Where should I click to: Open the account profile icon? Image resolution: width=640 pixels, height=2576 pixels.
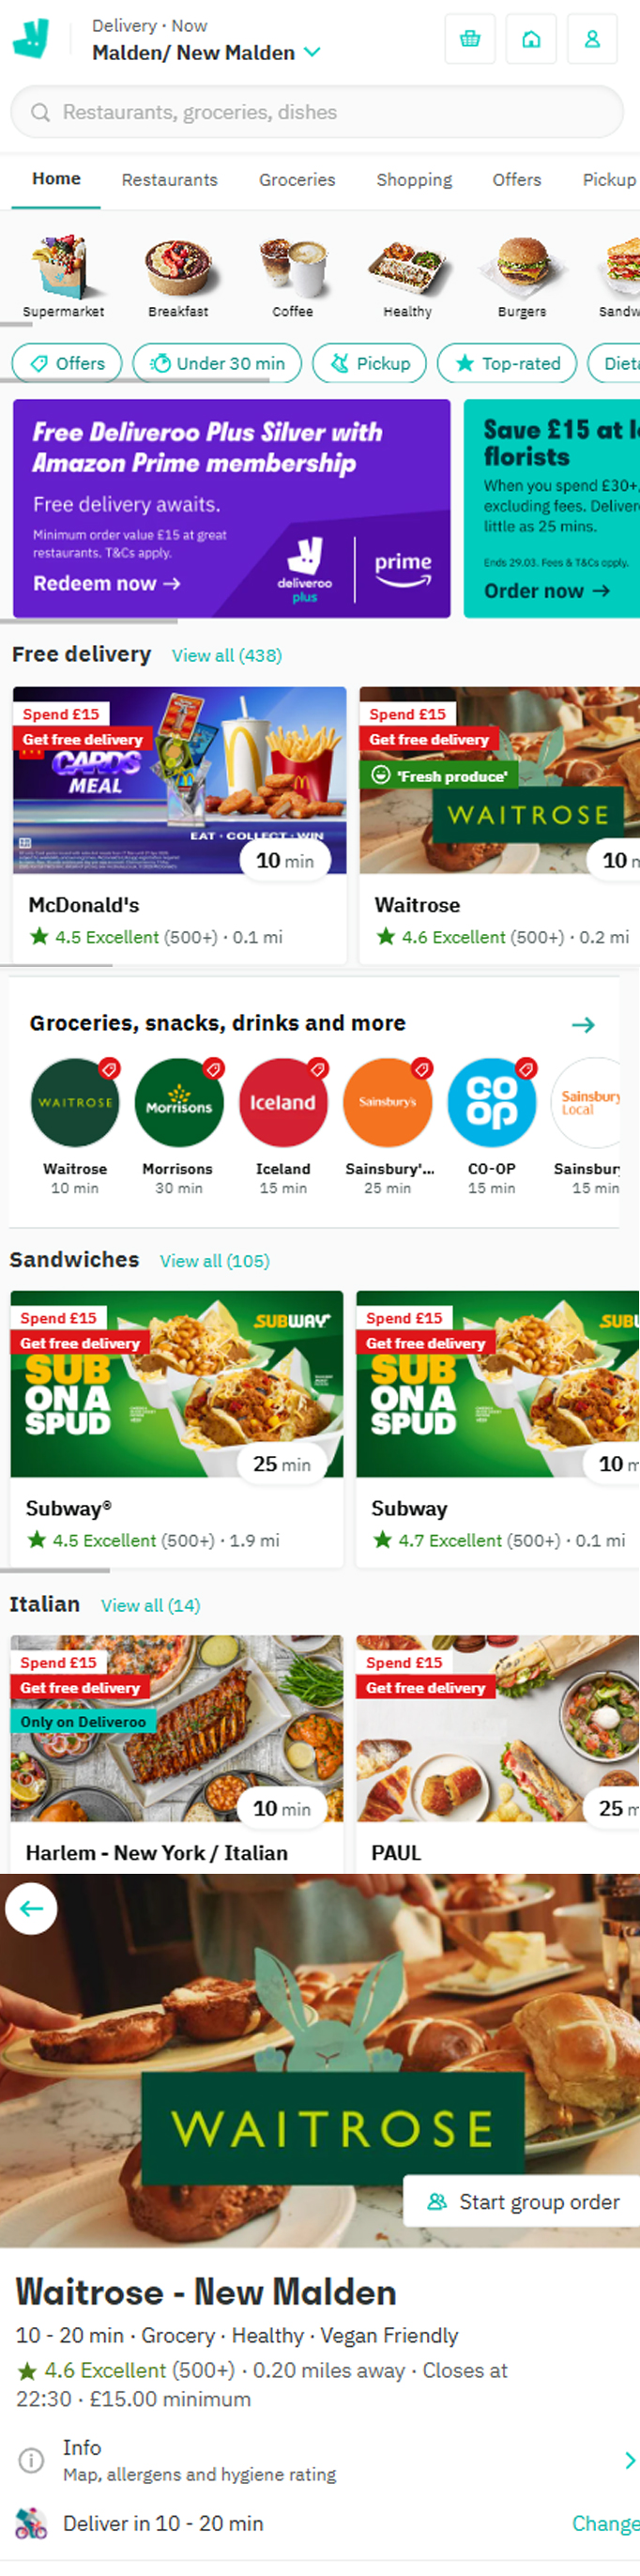click(592, 39)
